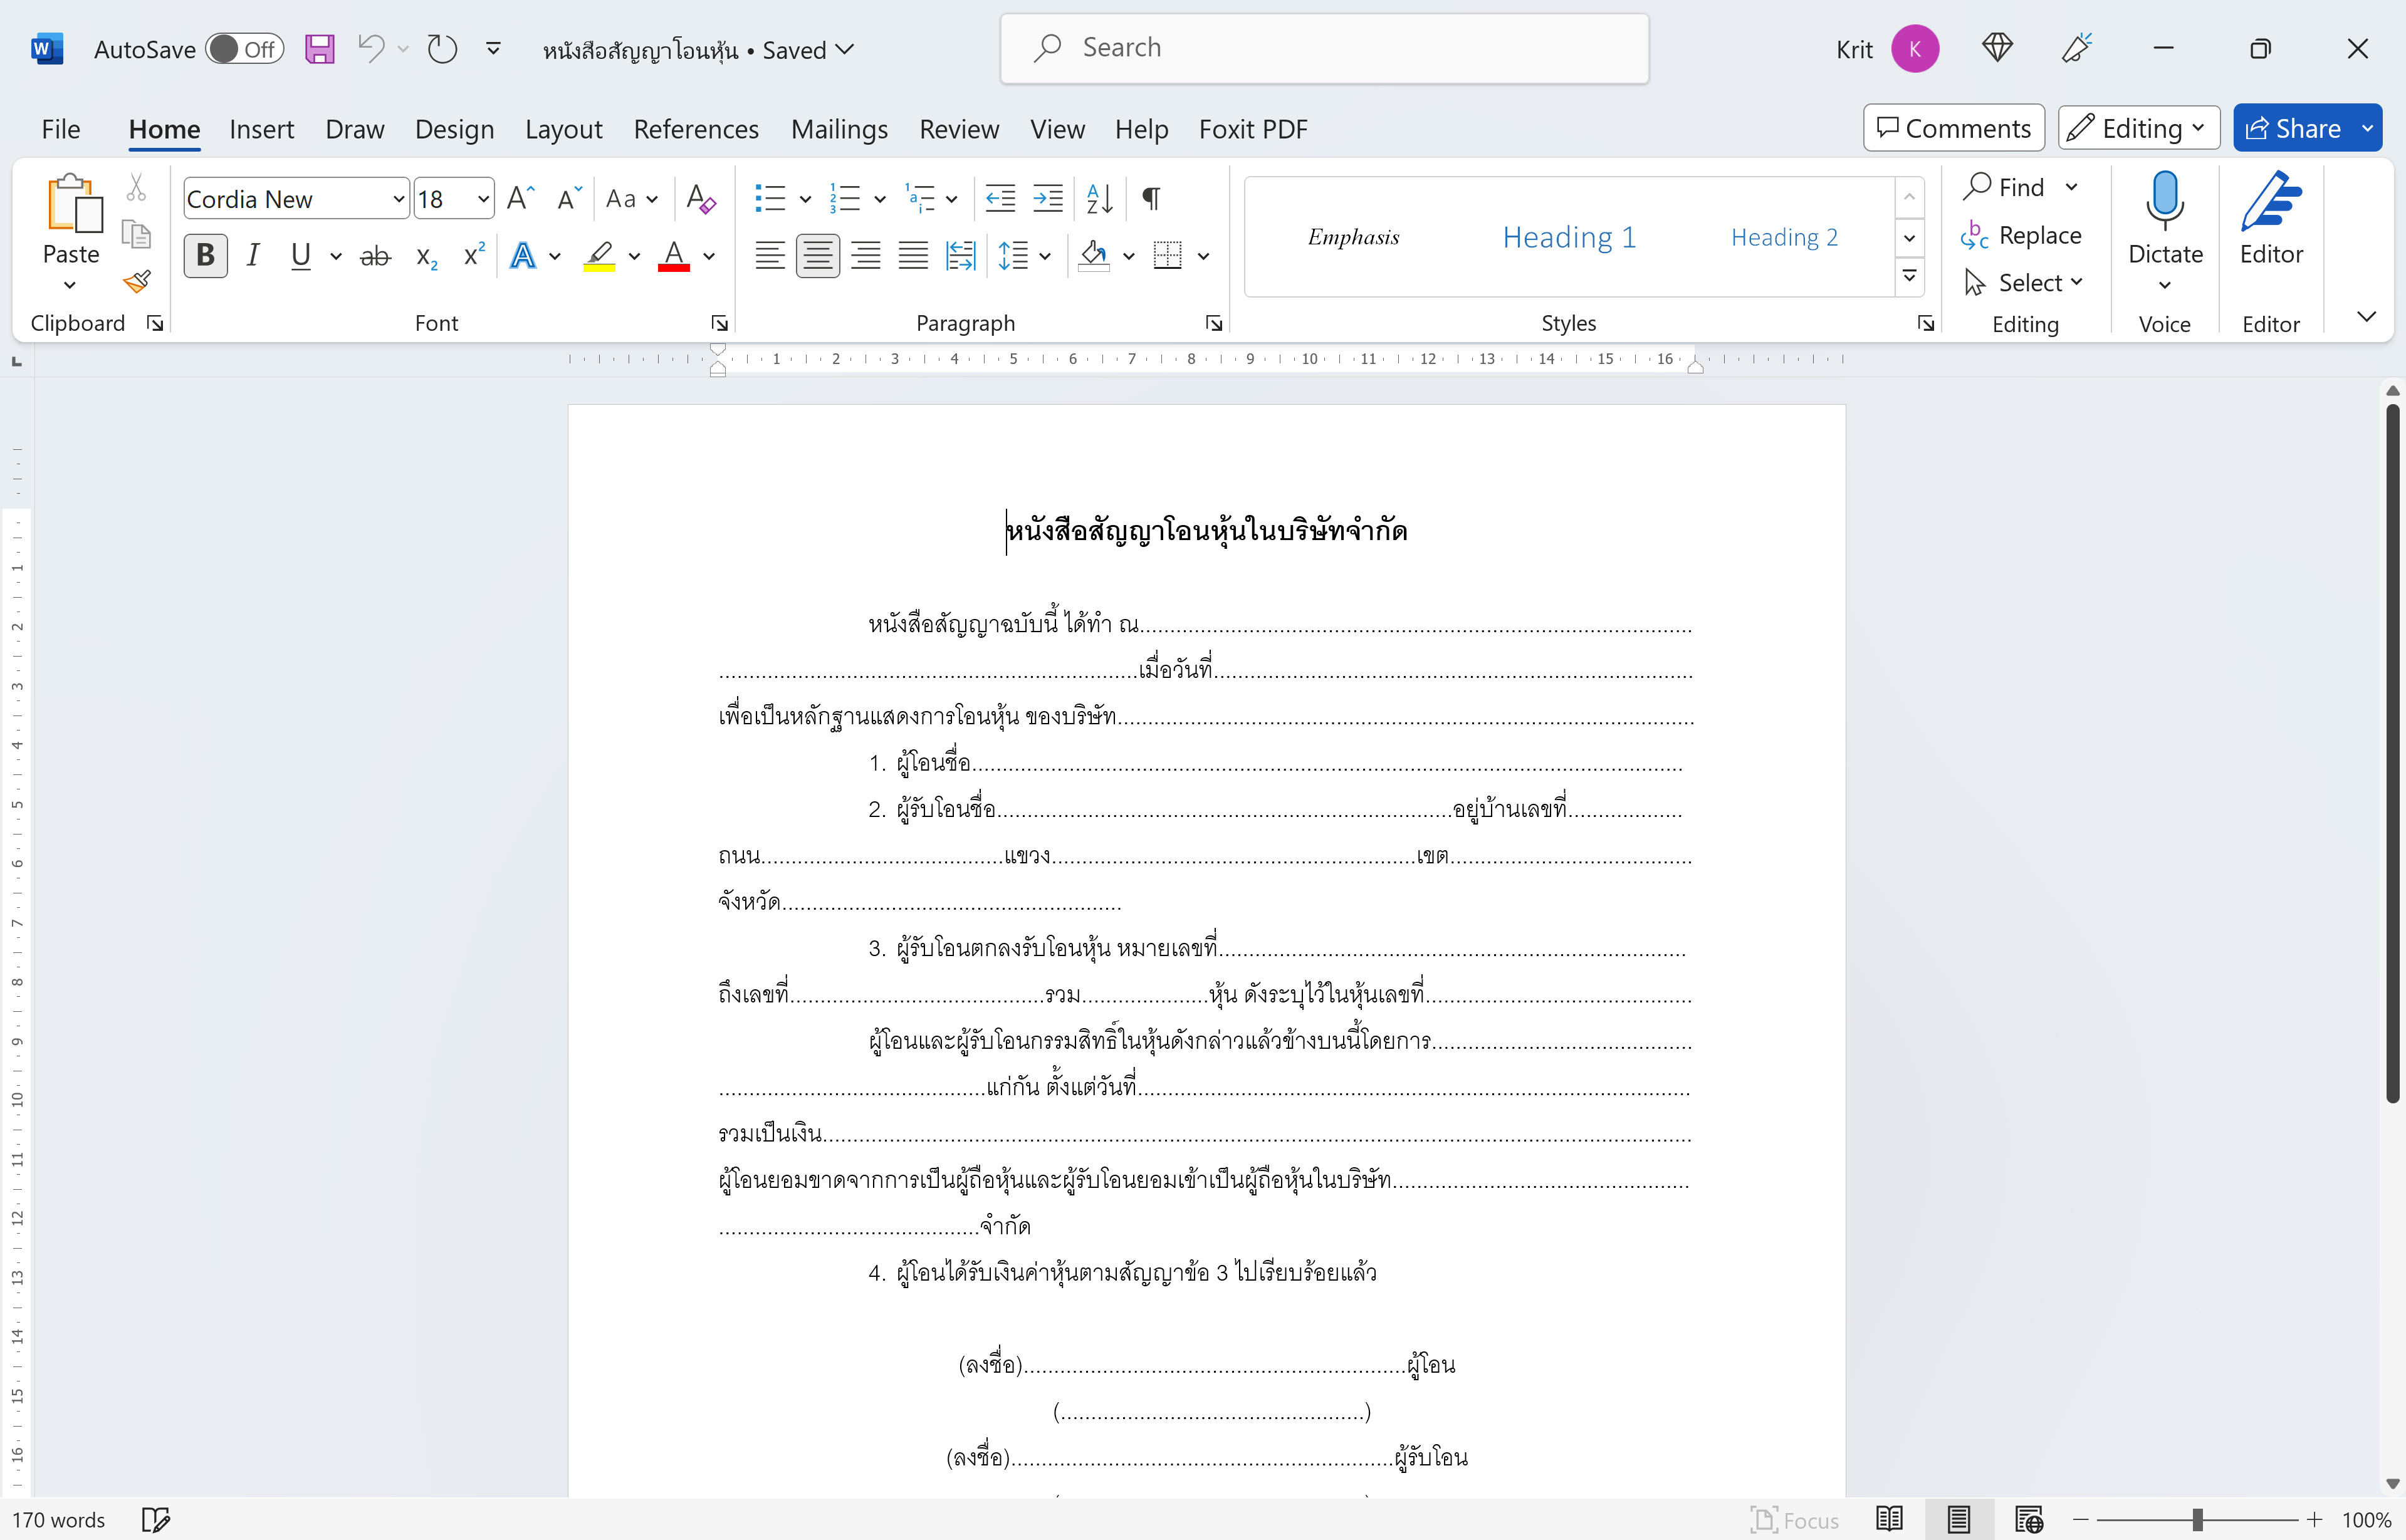Screen dimensions: 2406x1540
Task: Click the Print Layout view icon
Action: pos(1958,1519)
